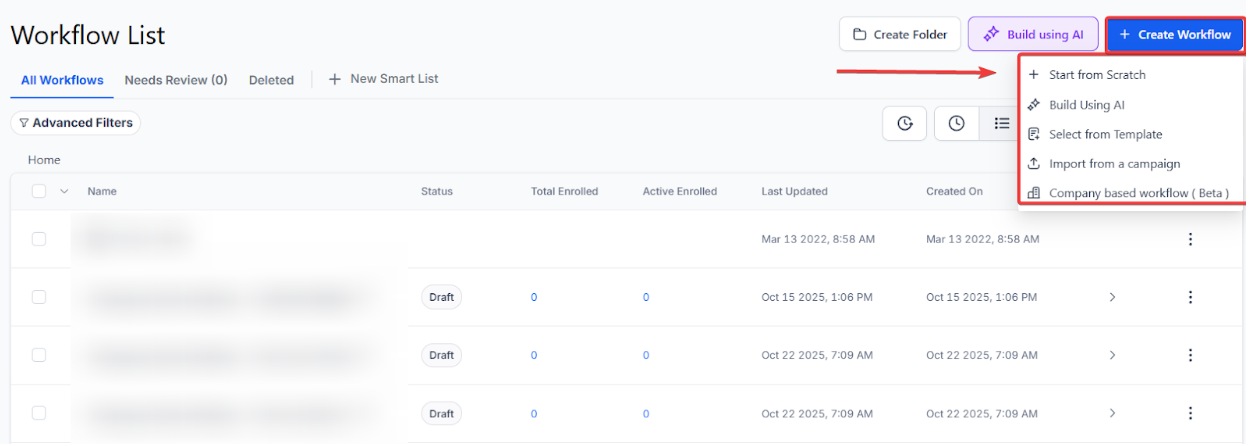This screenshot has height=446, width=1249.
Task: Tick the select-all checkbox in table header
Action: pos(39,191)
